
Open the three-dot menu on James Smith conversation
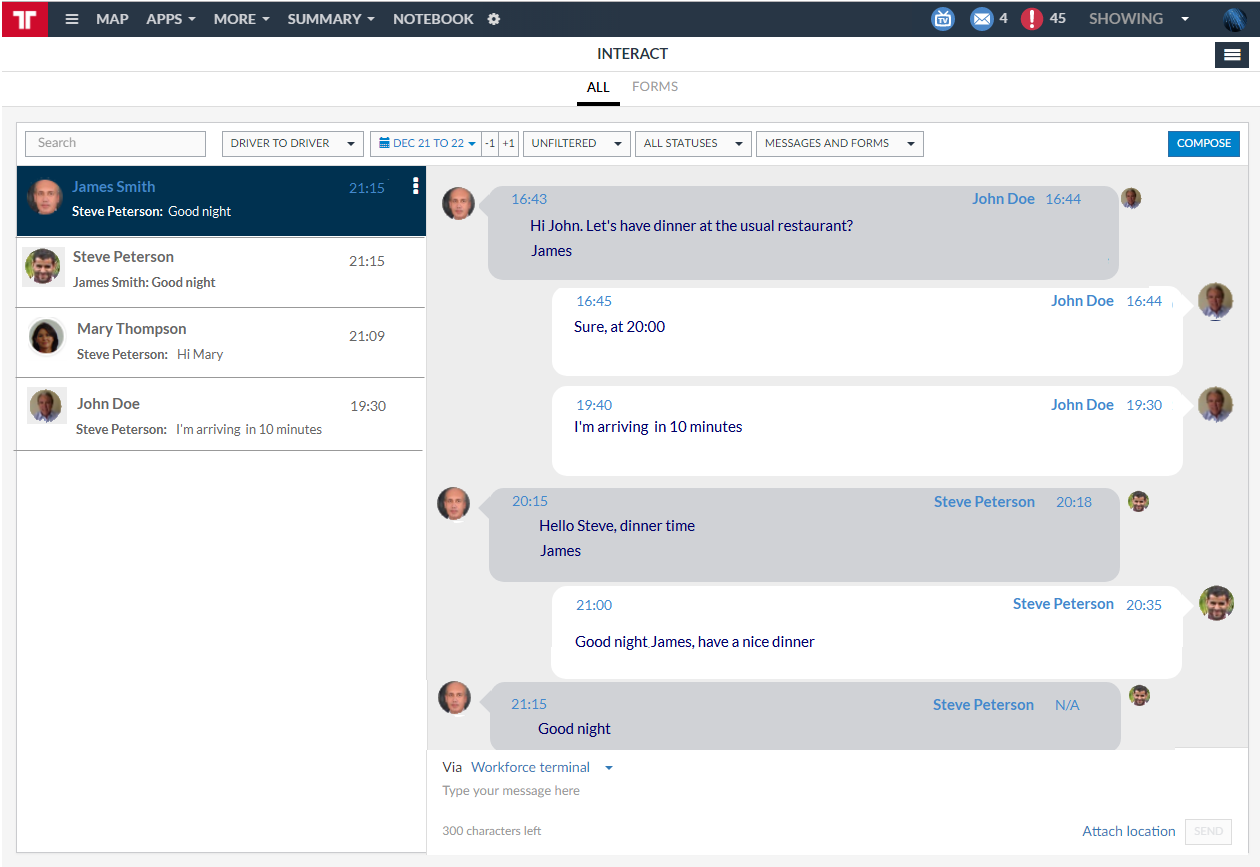415,186
